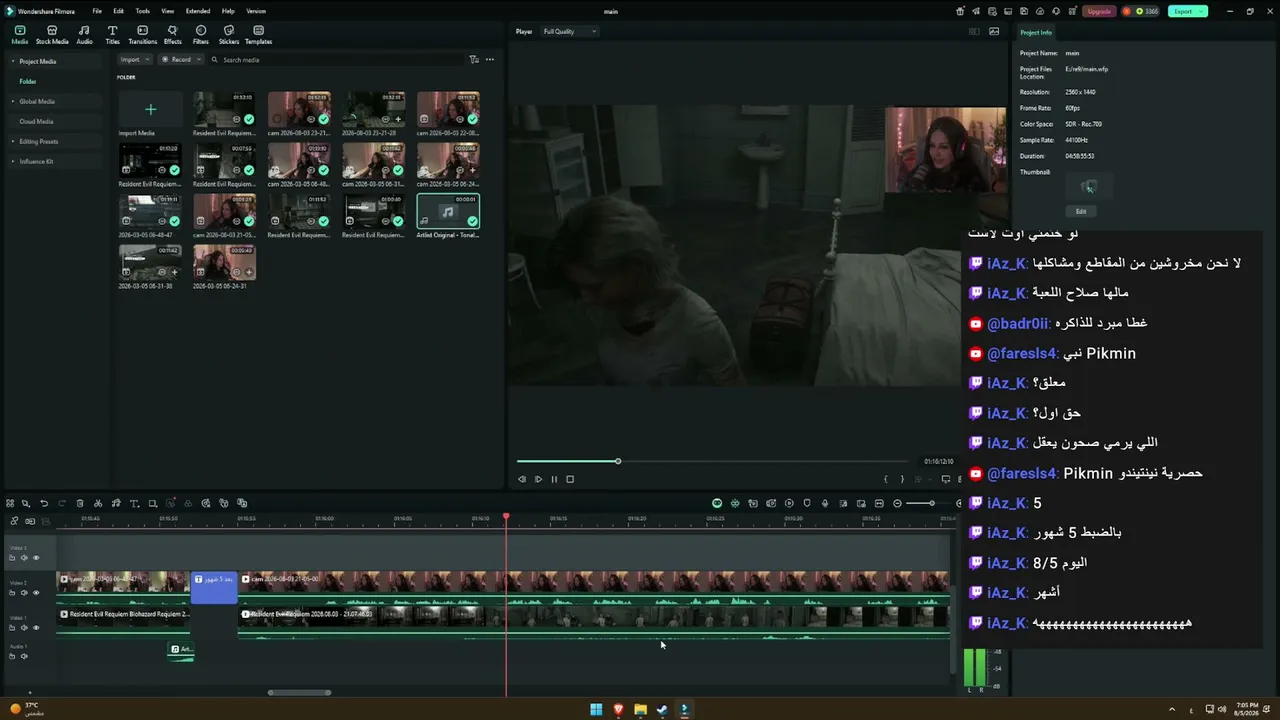Mute the Audio 1 track
This screenshot has width=1280, height=720.
[x=24, y=657]
